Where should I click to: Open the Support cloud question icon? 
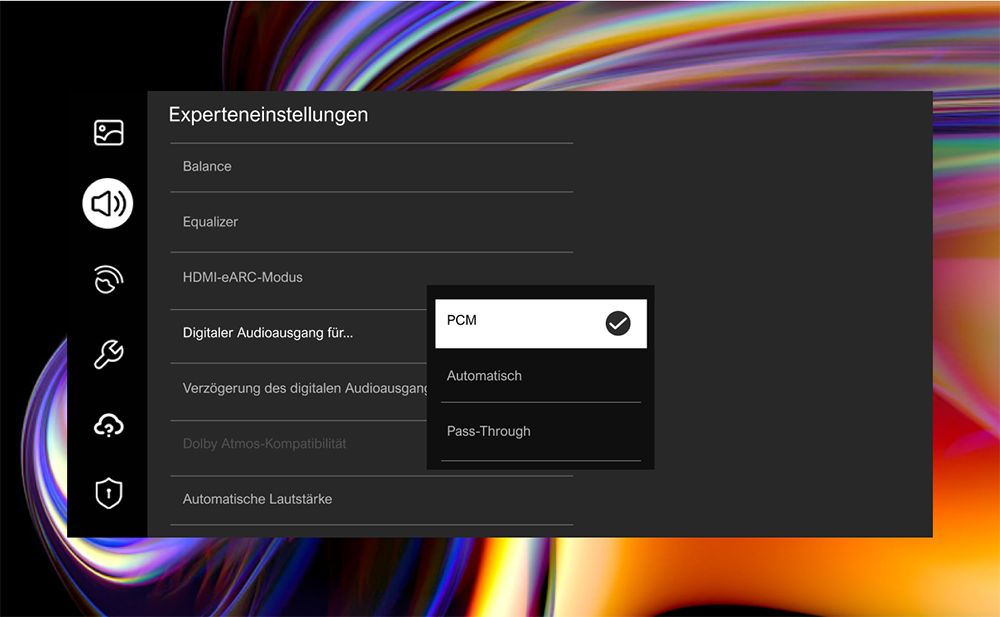108,426
